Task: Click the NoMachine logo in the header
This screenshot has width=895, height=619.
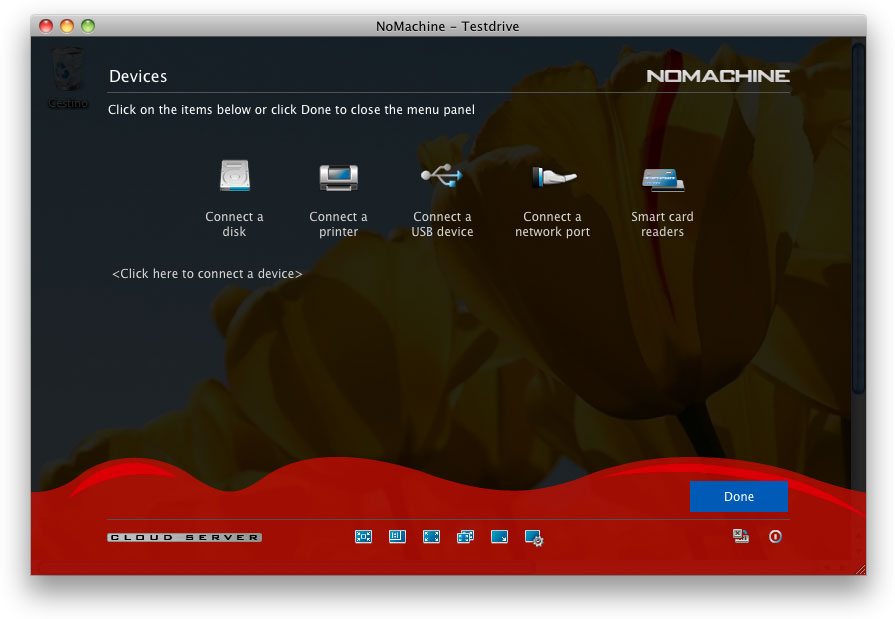Action: (x=717, y=76)
